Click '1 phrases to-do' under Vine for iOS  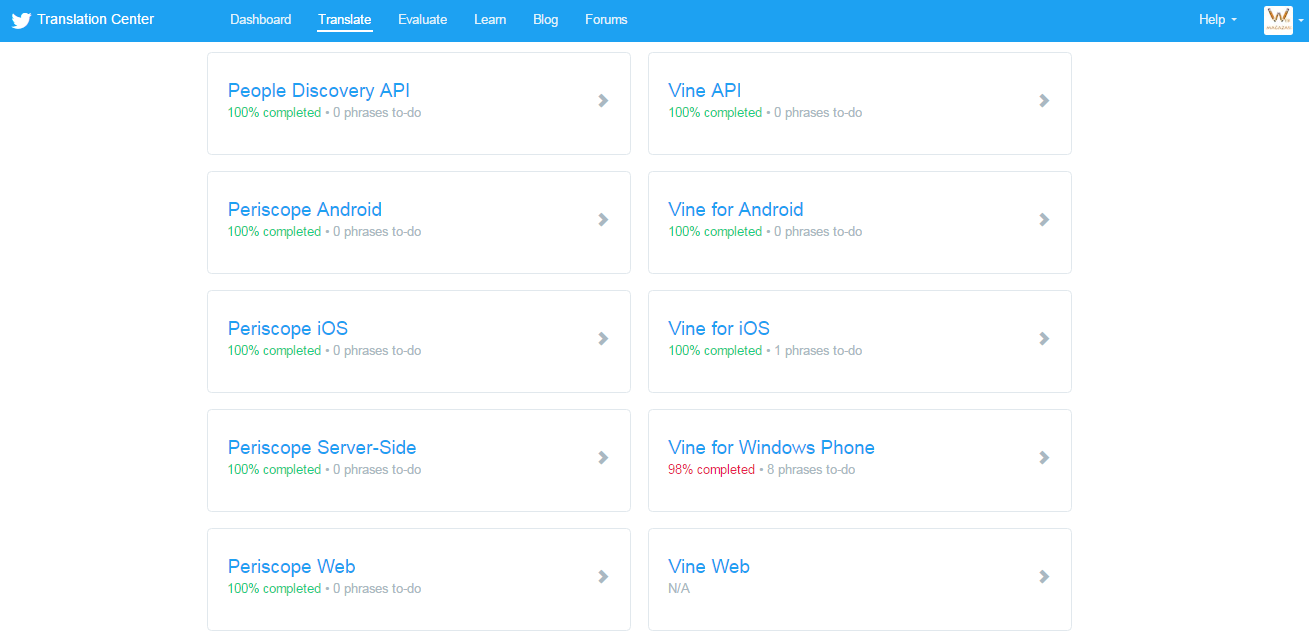(x=818, y=351)
